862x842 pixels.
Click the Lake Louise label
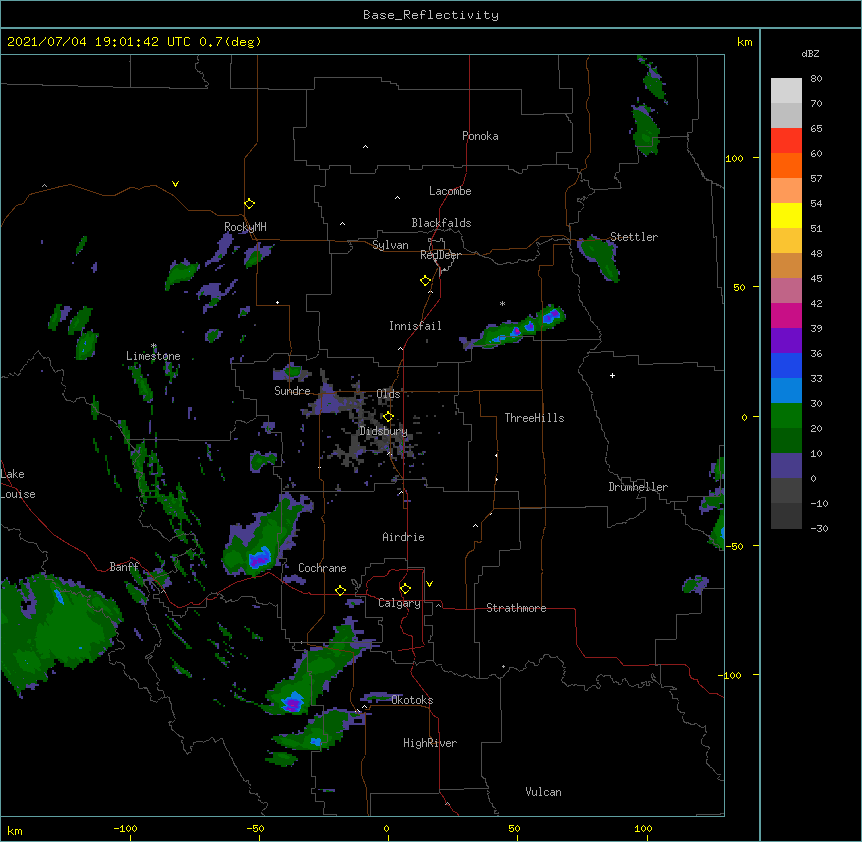(x=18, y=484)
